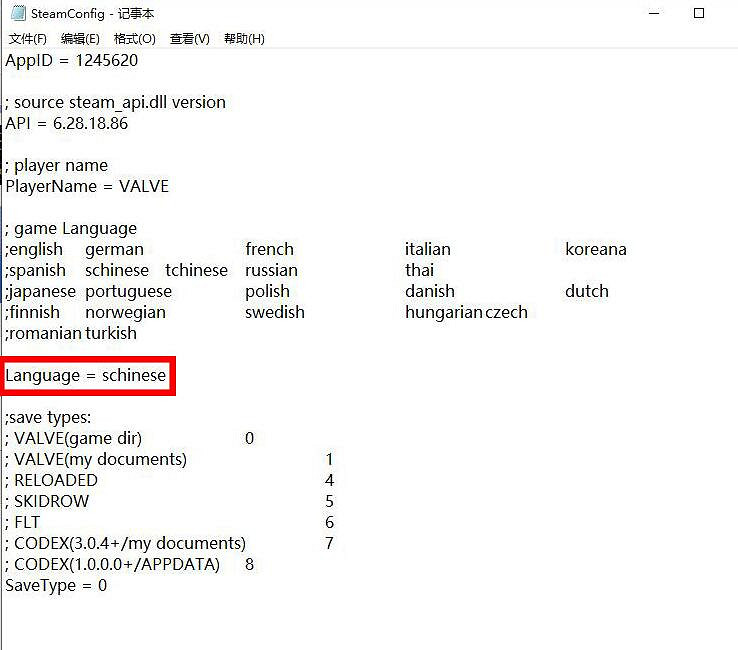The width and height of the screenshot is (738, 650).
Task: Click on the AppID = 1245620 line
Action: click(x=71, y=60)
